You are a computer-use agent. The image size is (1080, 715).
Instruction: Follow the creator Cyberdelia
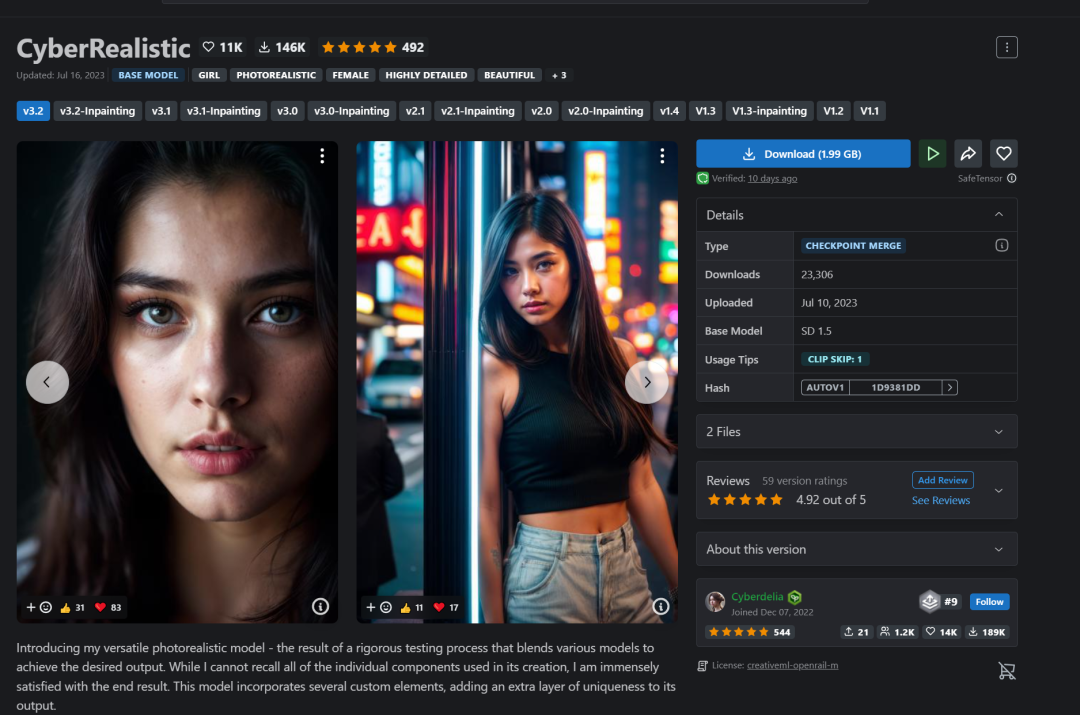click(x=989, y=602)
